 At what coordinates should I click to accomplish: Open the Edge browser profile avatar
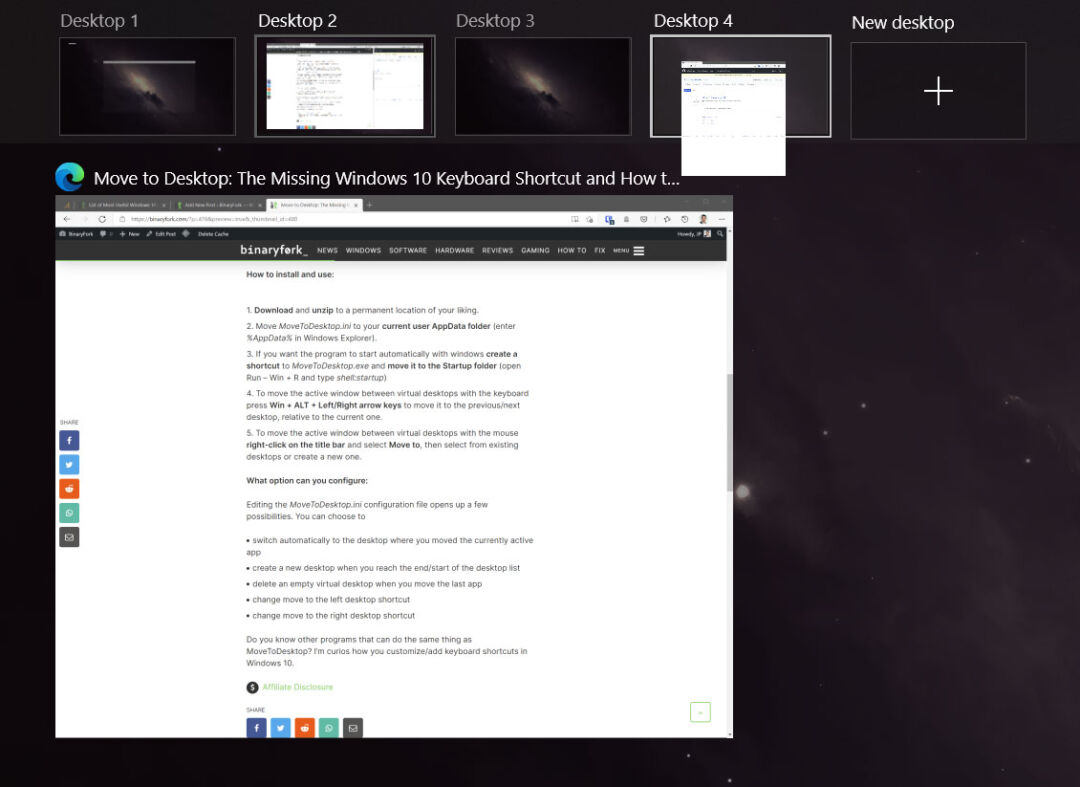click(703, 219)
